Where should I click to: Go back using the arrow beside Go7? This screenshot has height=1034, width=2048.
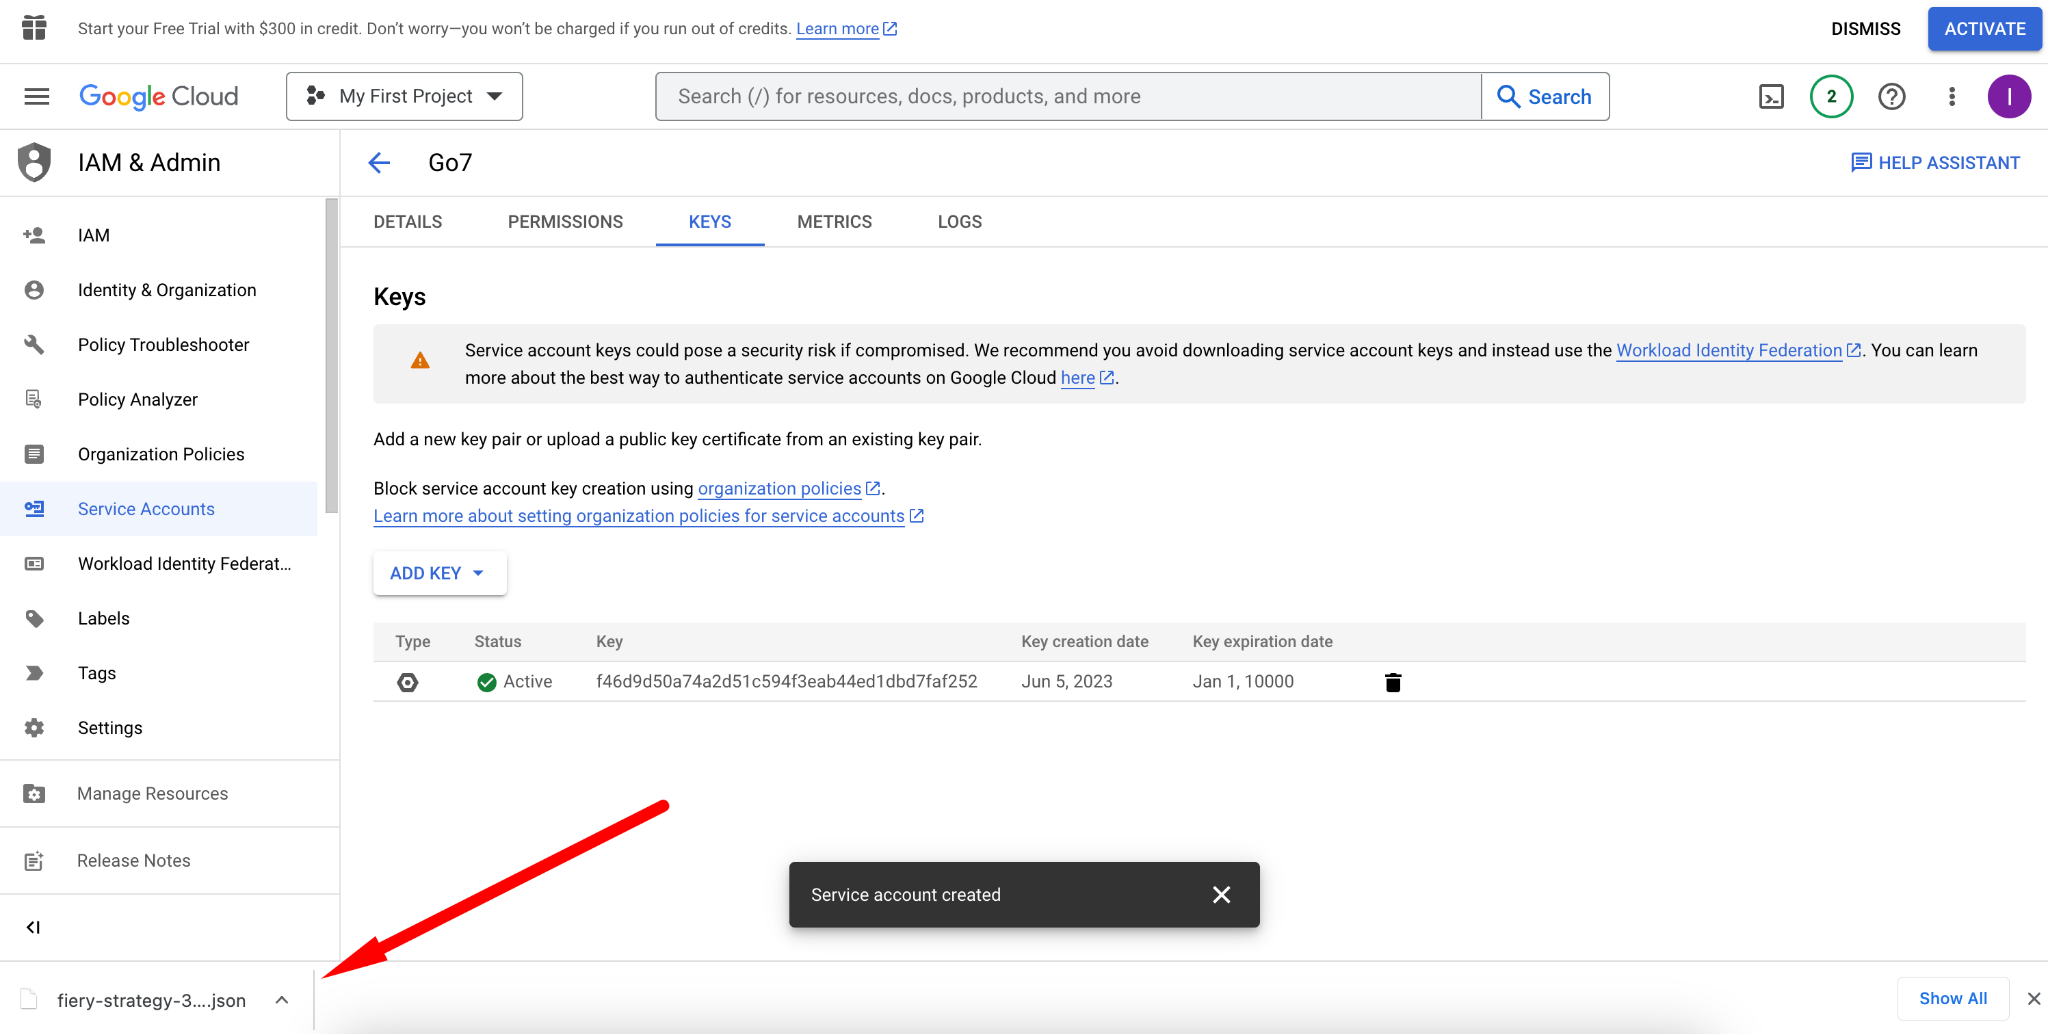point(379,163)
